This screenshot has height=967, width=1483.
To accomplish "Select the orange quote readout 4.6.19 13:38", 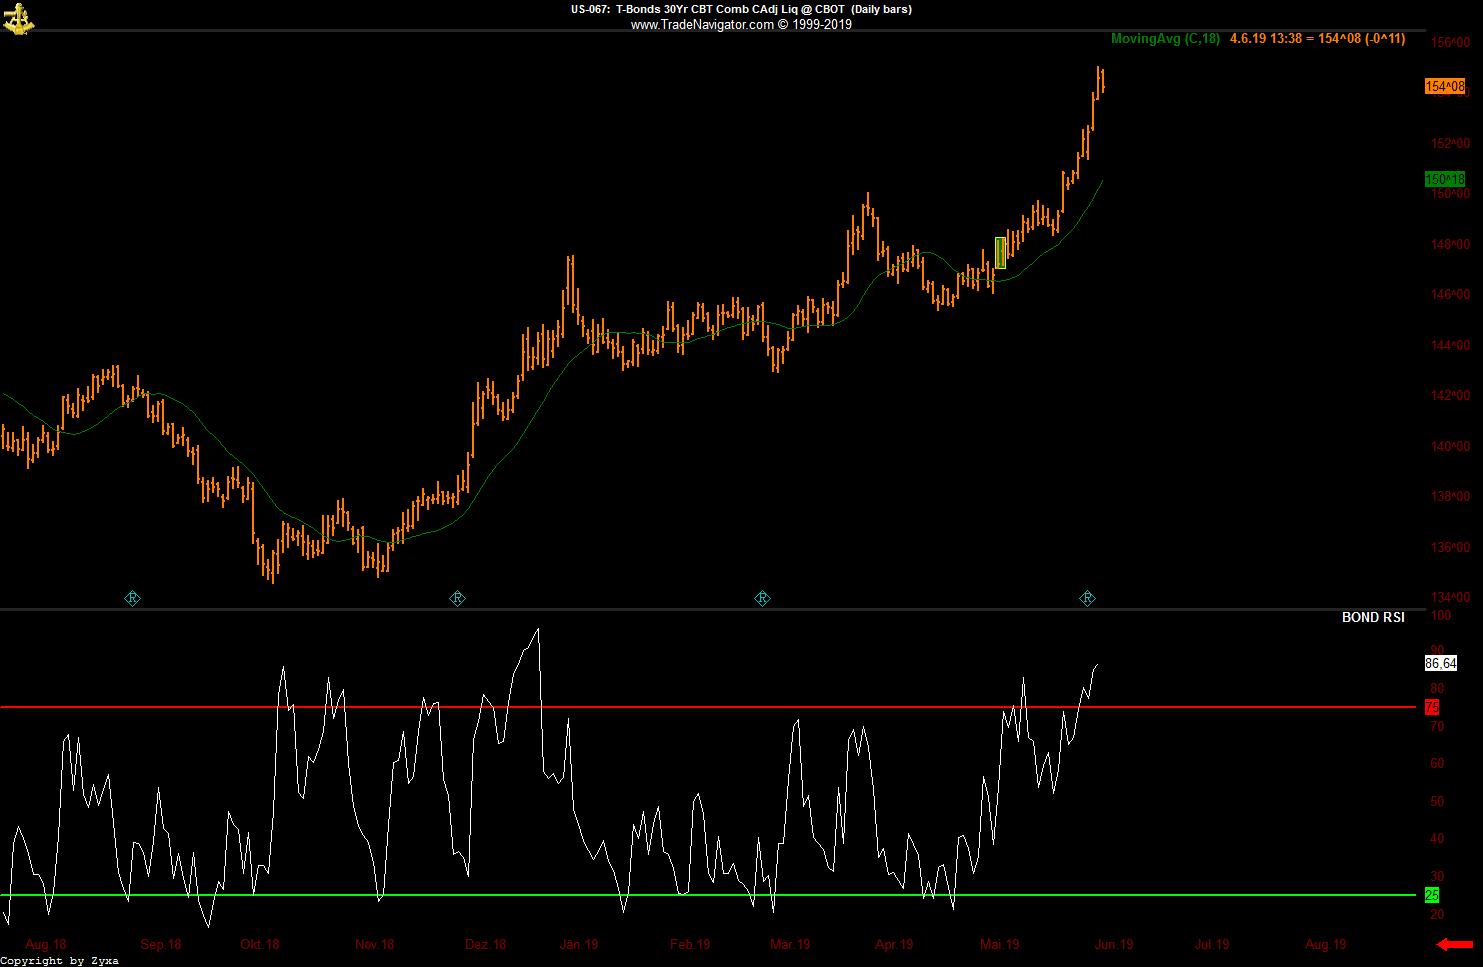I will tap(1266, 39).
